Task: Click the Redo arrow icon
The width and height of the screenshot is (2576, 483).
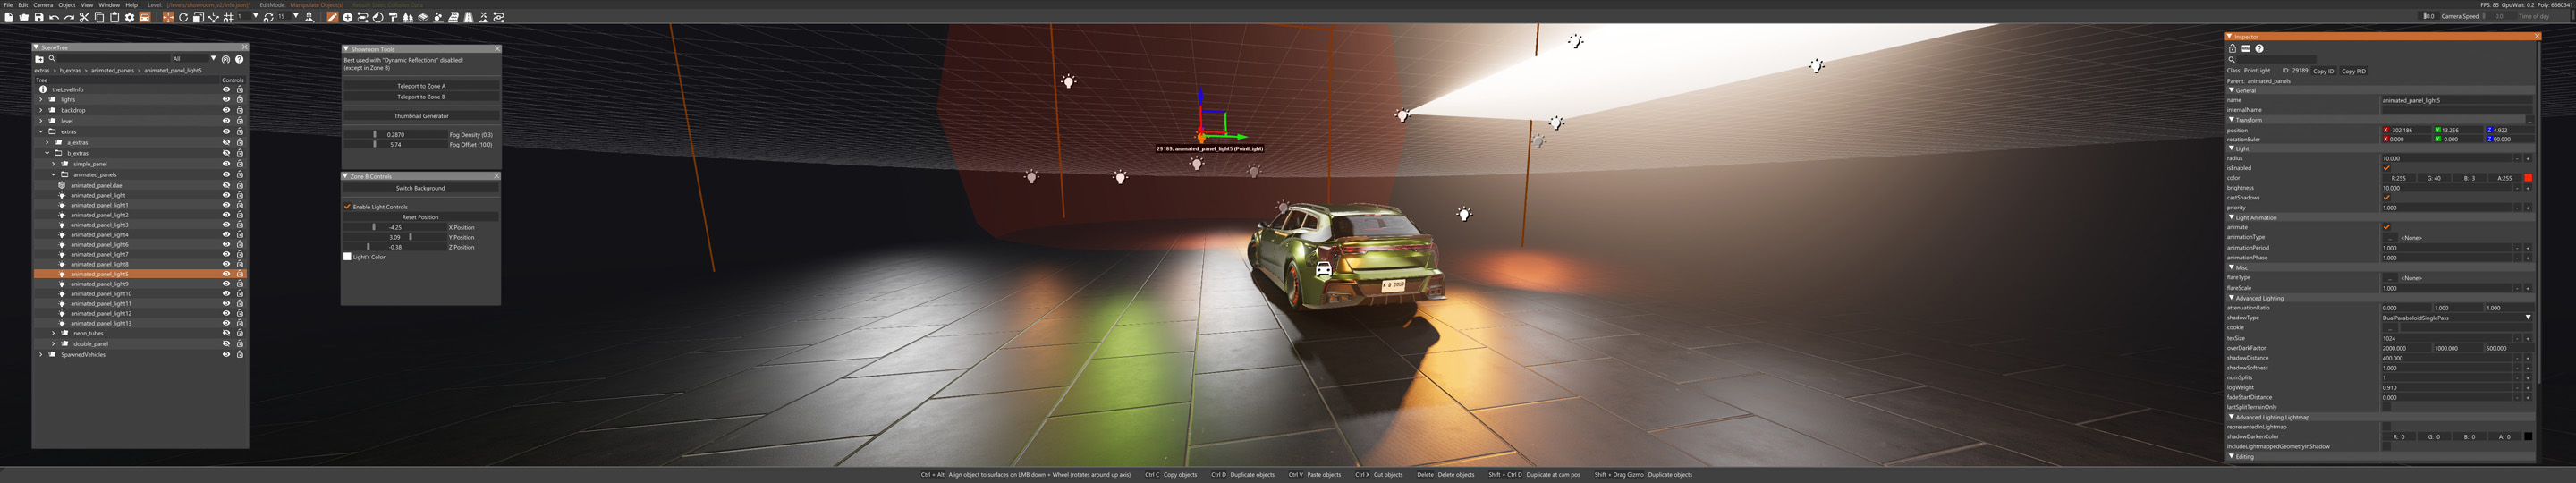Action: coord(69,17)
